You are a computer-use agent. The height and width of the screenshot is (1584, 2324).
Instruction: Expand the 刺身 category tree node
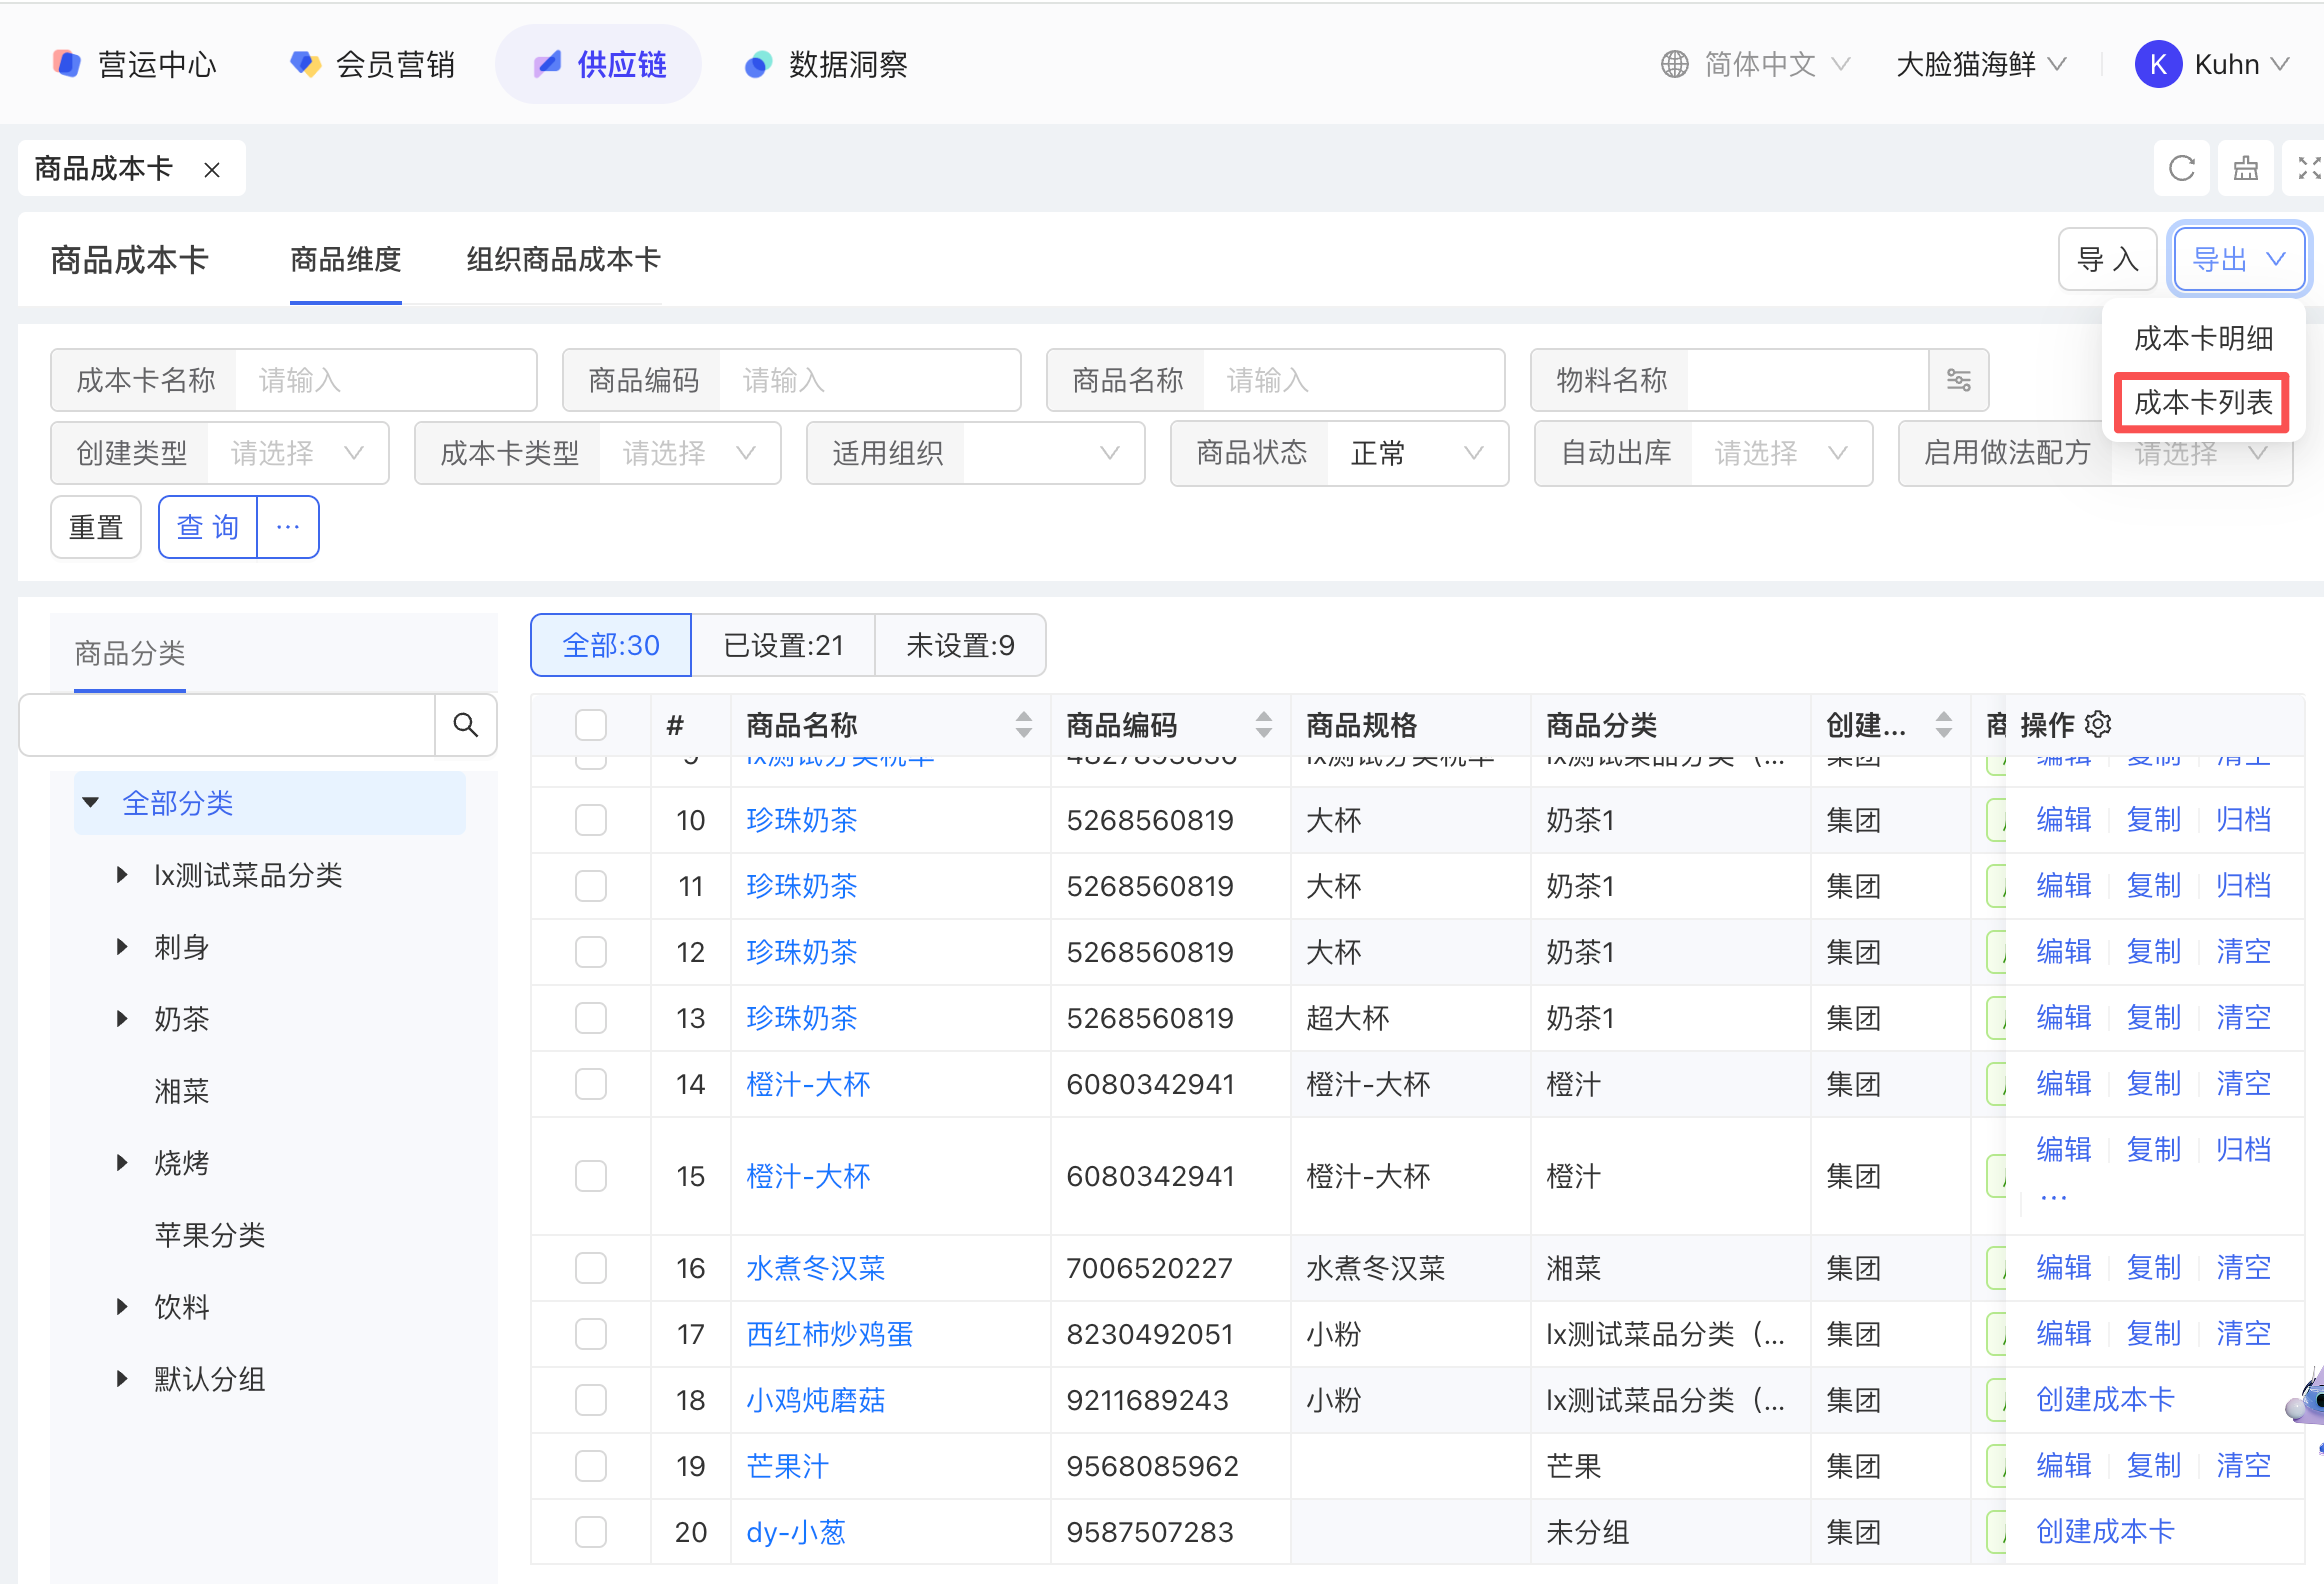click(x=122, y=946)
